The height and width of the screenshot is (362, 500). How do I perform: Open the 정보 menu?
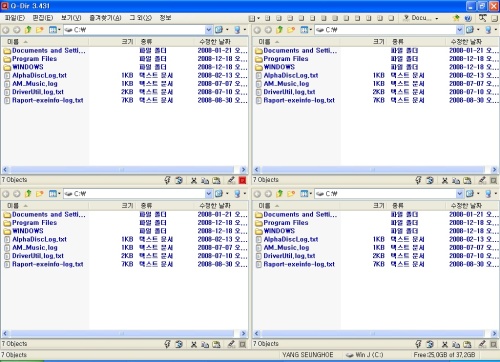pos(165,18)
